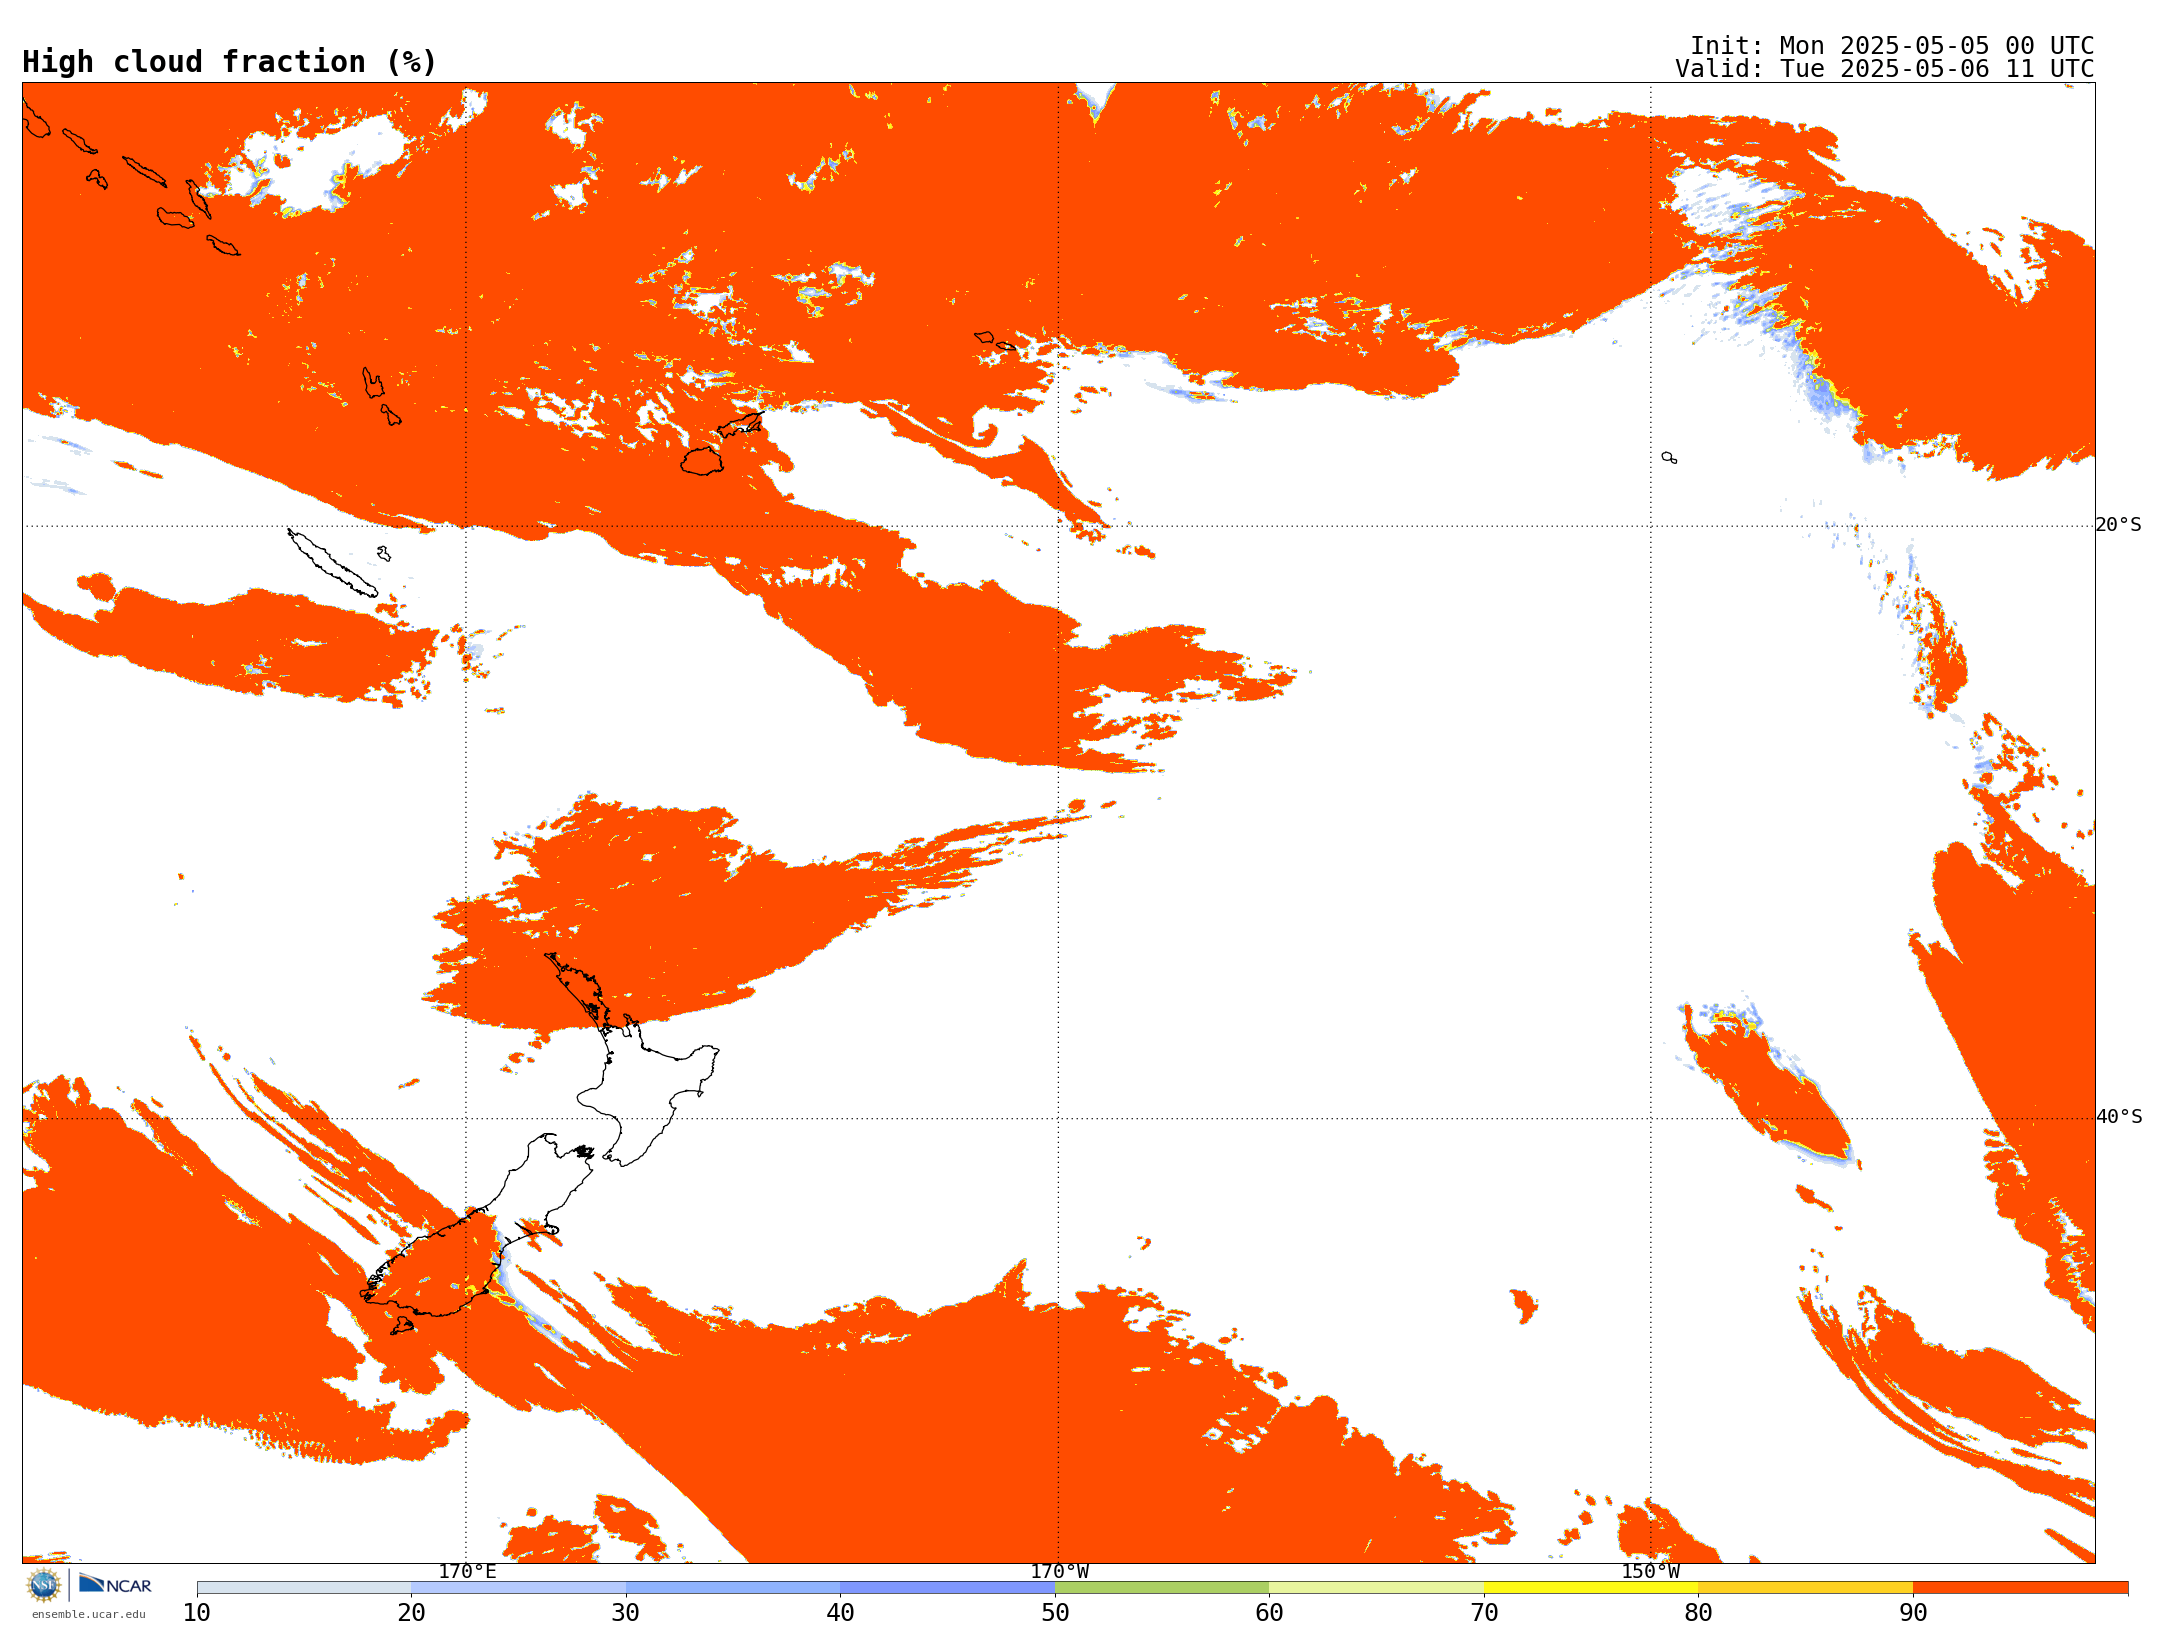Screen dimensions: 2160x1626
Task: Click the 'Valid: Tue 2025-05-06 11 UTC' text
Action: 1885,69
